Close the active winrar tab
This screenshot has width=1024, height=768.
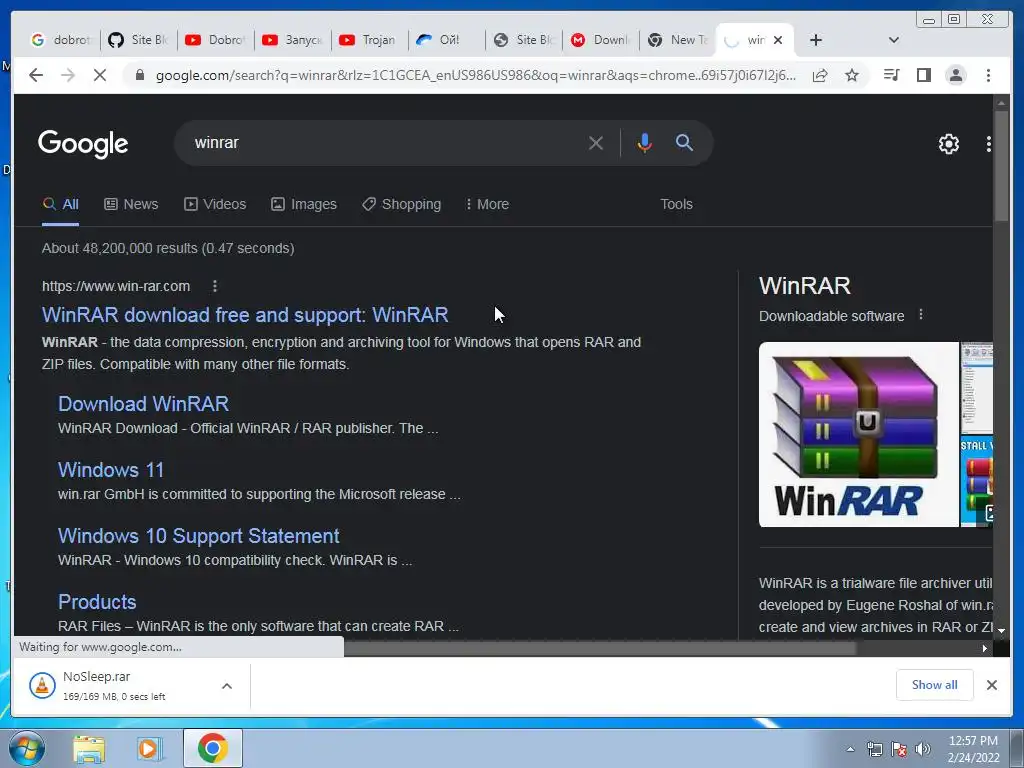pyautogui.click(x=778, y=40)
